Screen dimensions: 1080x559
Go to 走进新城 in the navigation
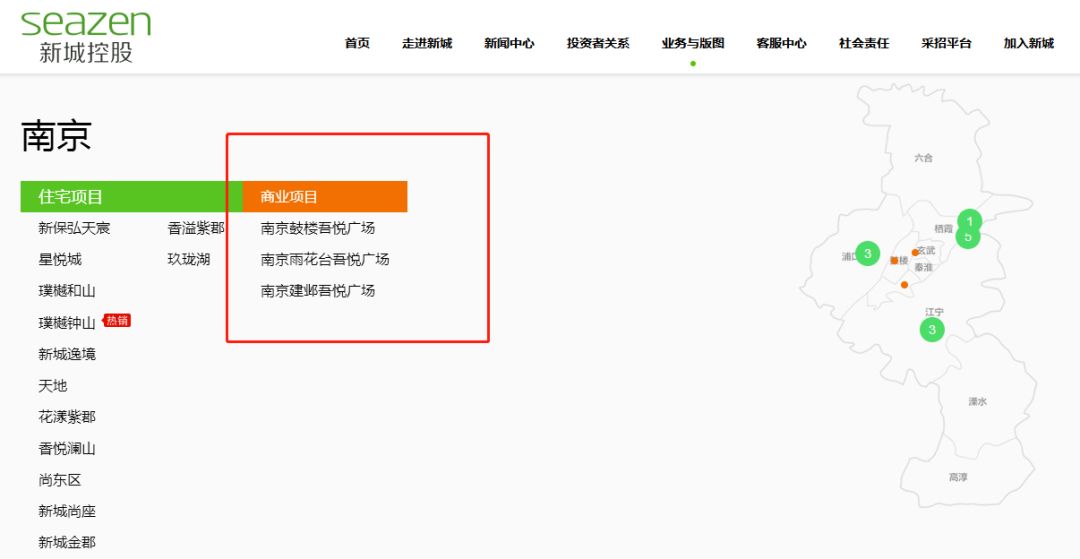[x=427, y=43]
